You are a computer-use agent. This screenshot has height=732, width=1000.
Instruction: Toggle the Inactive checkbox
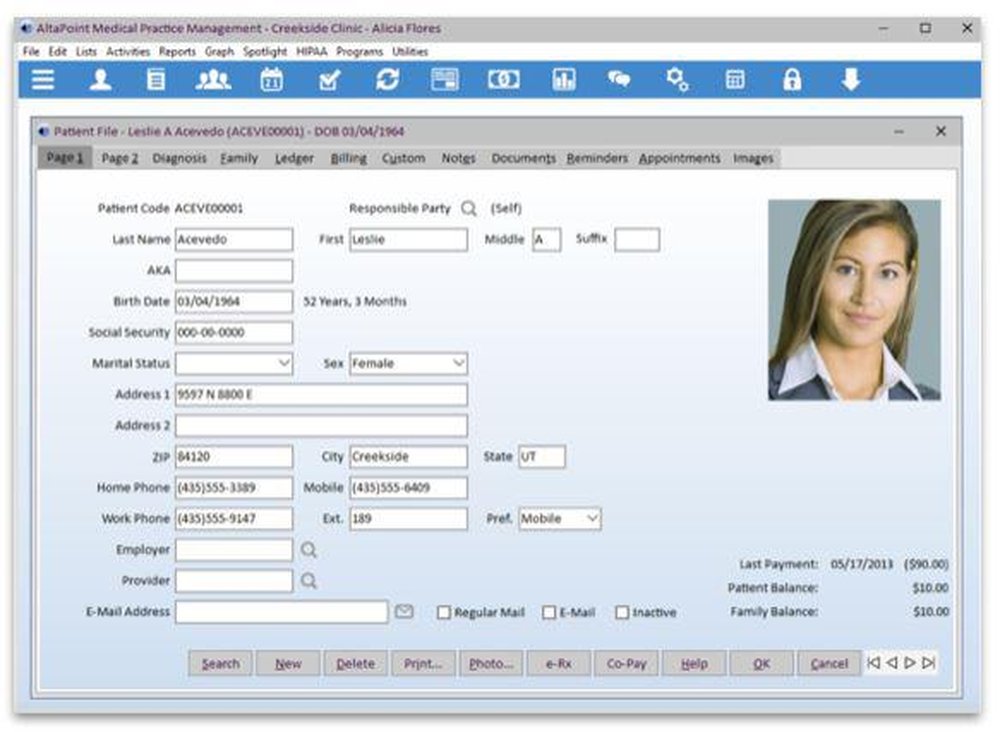pos(622,613)
